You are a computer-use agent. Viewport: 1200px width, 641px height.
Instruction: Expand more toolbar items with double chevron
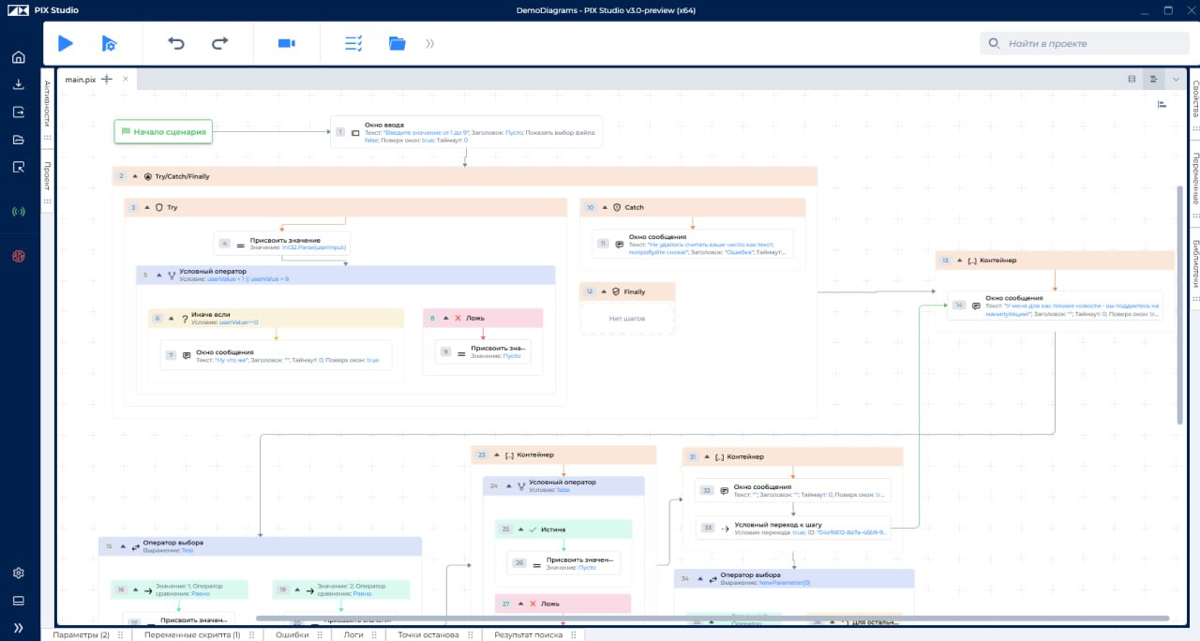click(x=430, y=43)
